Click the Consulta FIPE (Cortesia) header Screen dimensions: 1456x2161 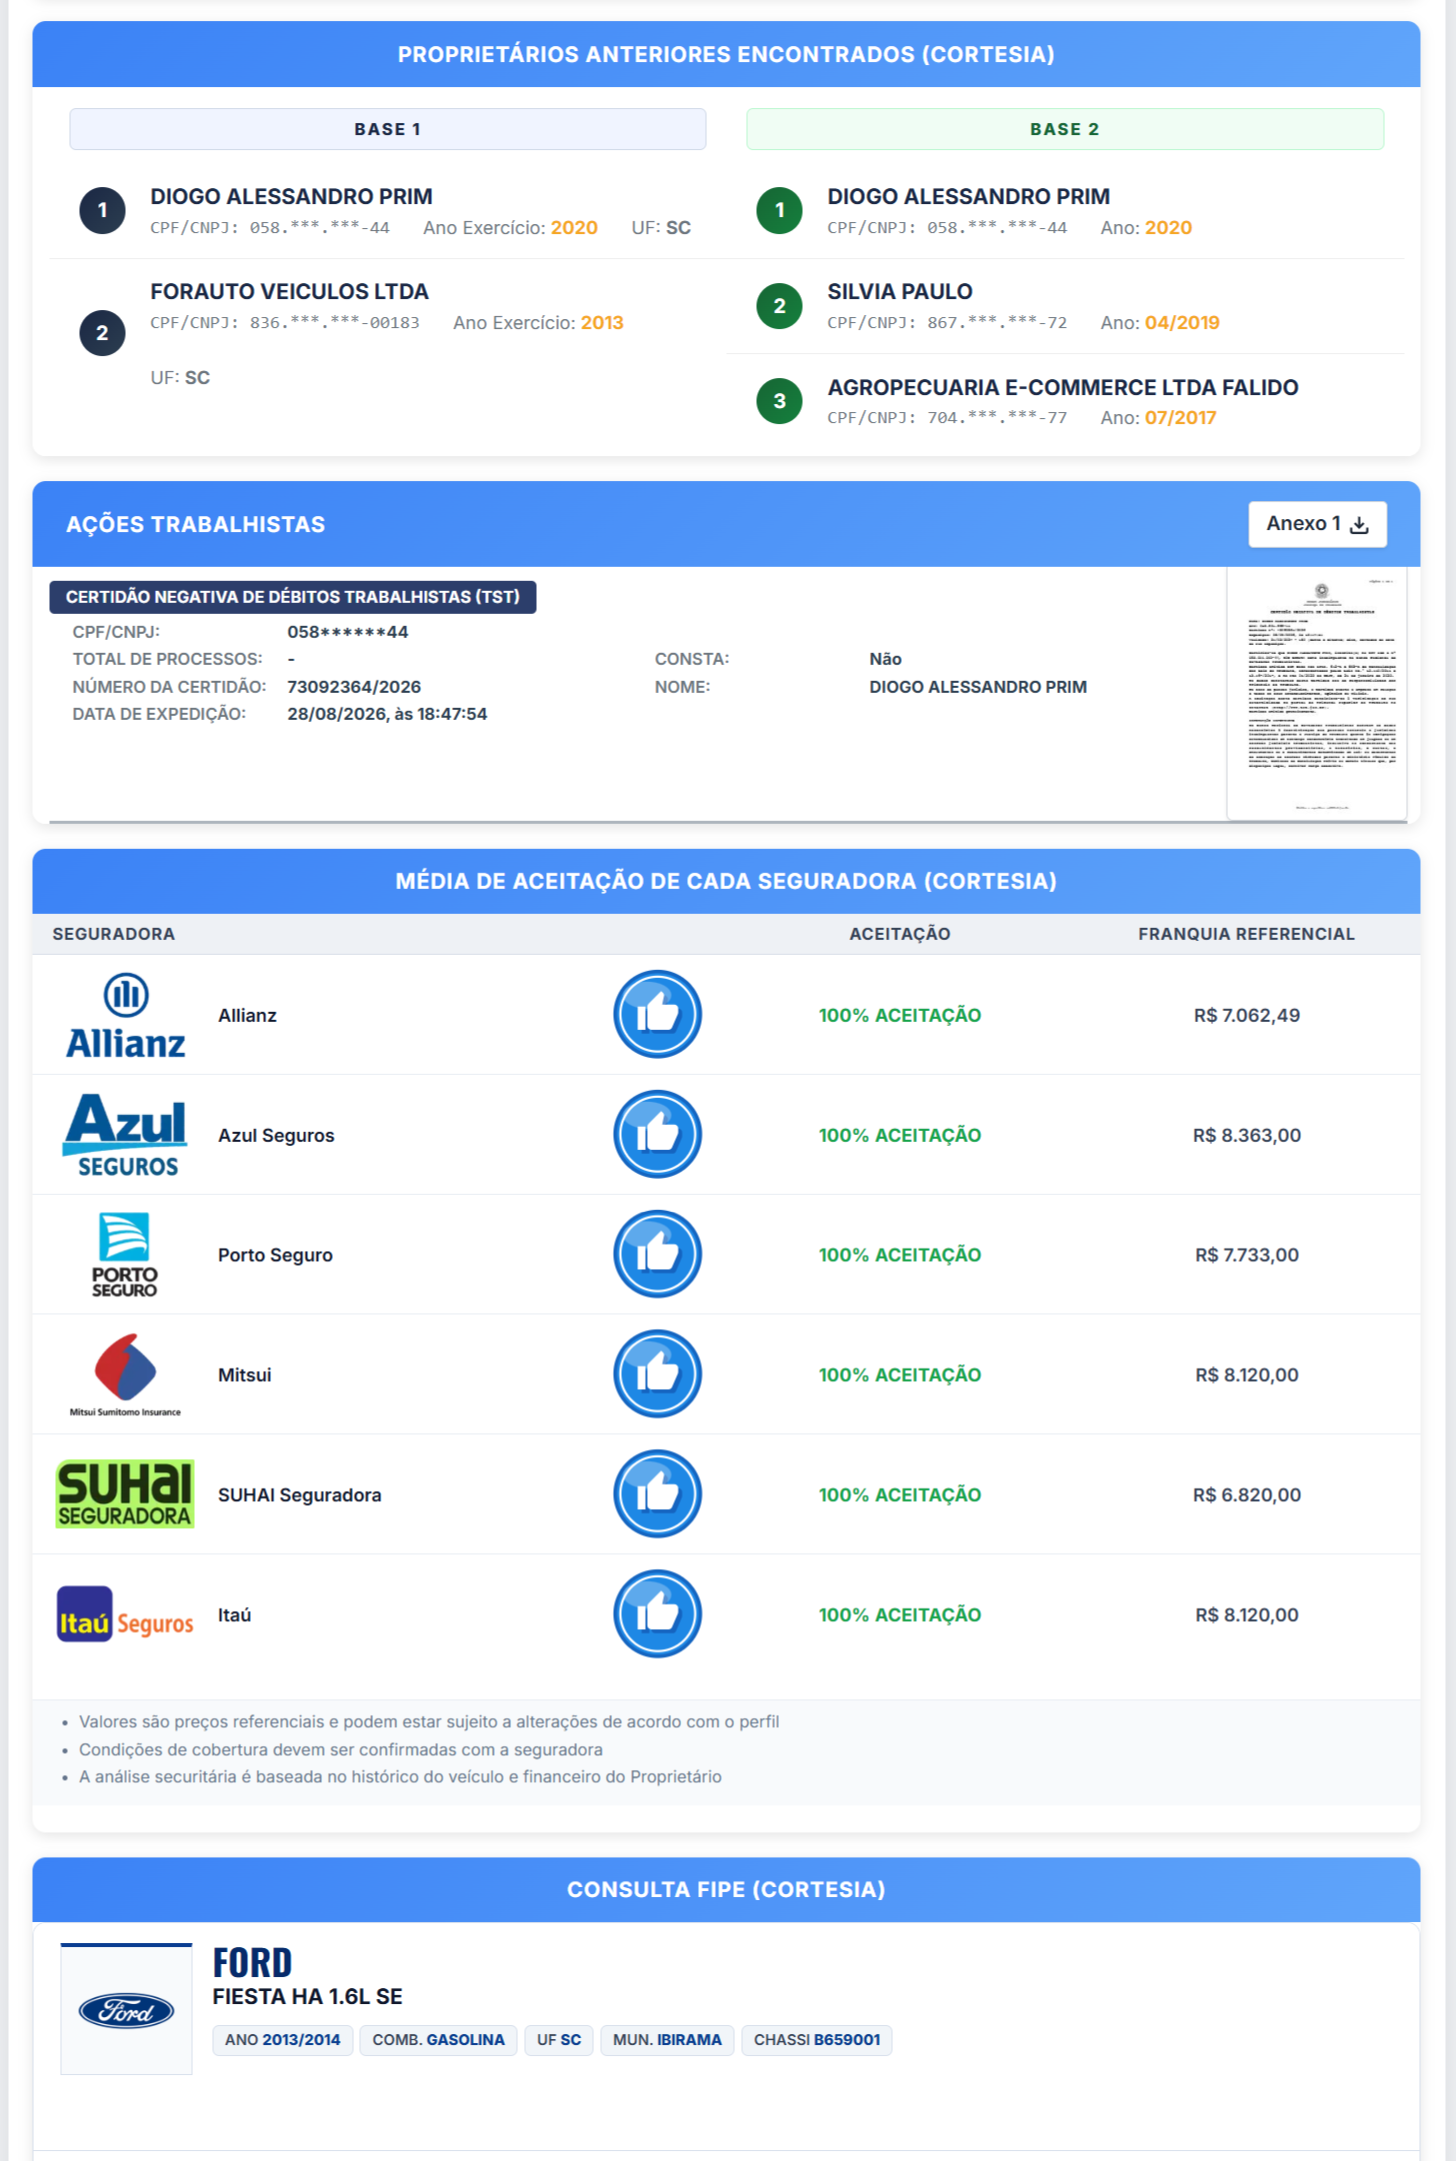click(x=726, y=1890)
